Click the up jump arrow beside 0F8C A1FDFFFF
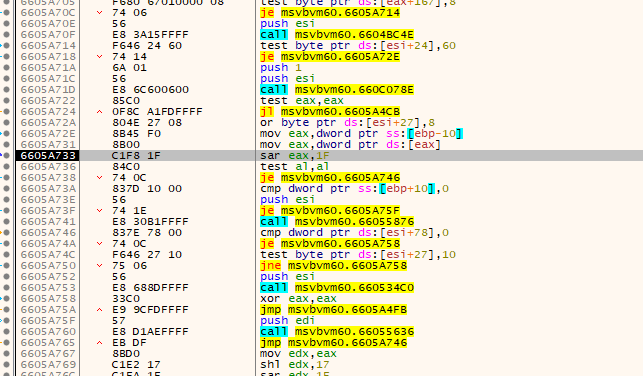Image resolution: width=643 pixels, height=376 pixels. [x=99, y=112]
